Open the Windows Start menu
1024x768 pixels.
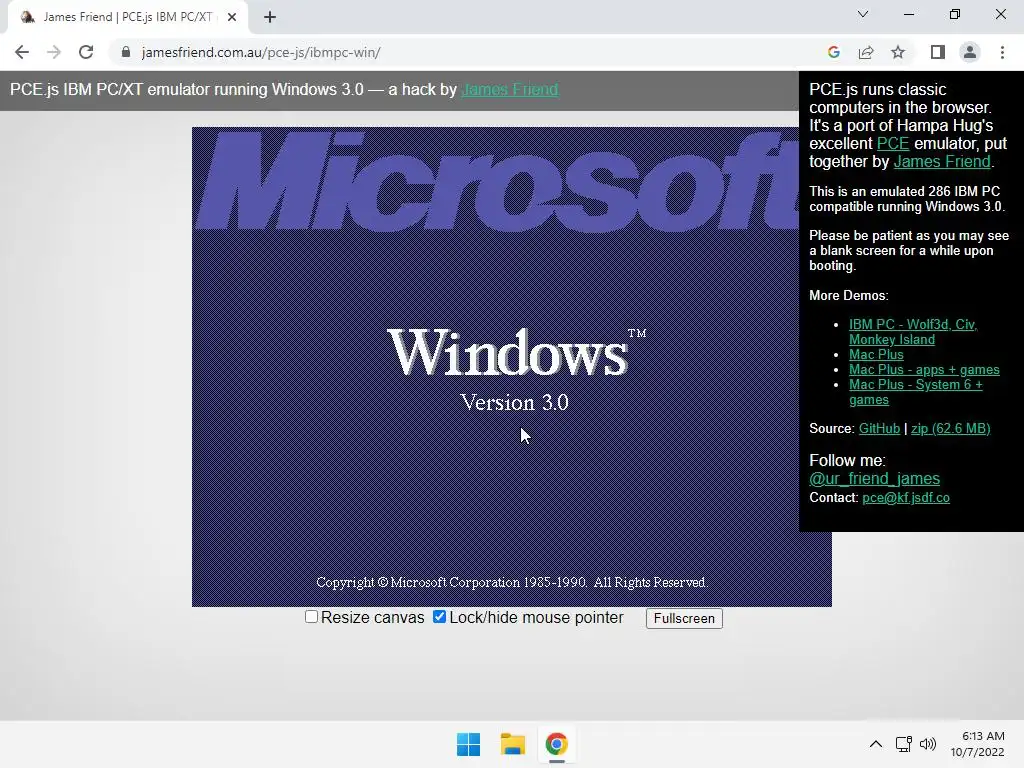pos(468,744)
